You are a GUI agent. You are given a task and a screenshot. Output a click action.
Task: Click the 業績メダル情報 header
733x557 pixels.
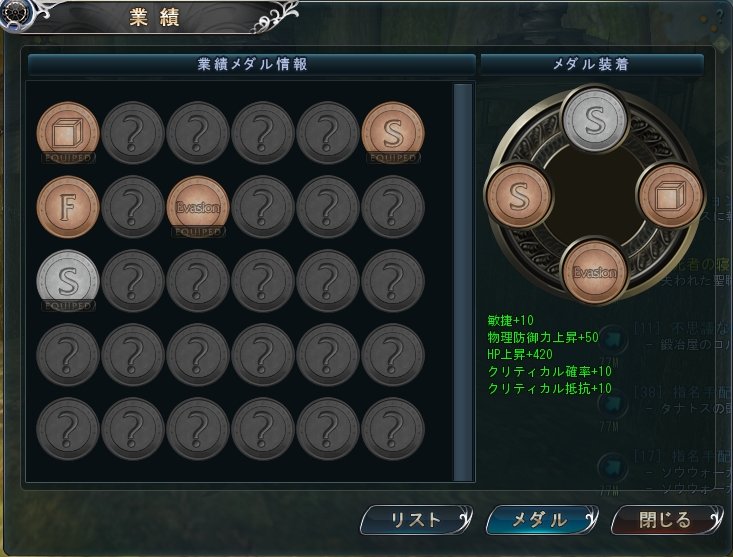(252, 64)
